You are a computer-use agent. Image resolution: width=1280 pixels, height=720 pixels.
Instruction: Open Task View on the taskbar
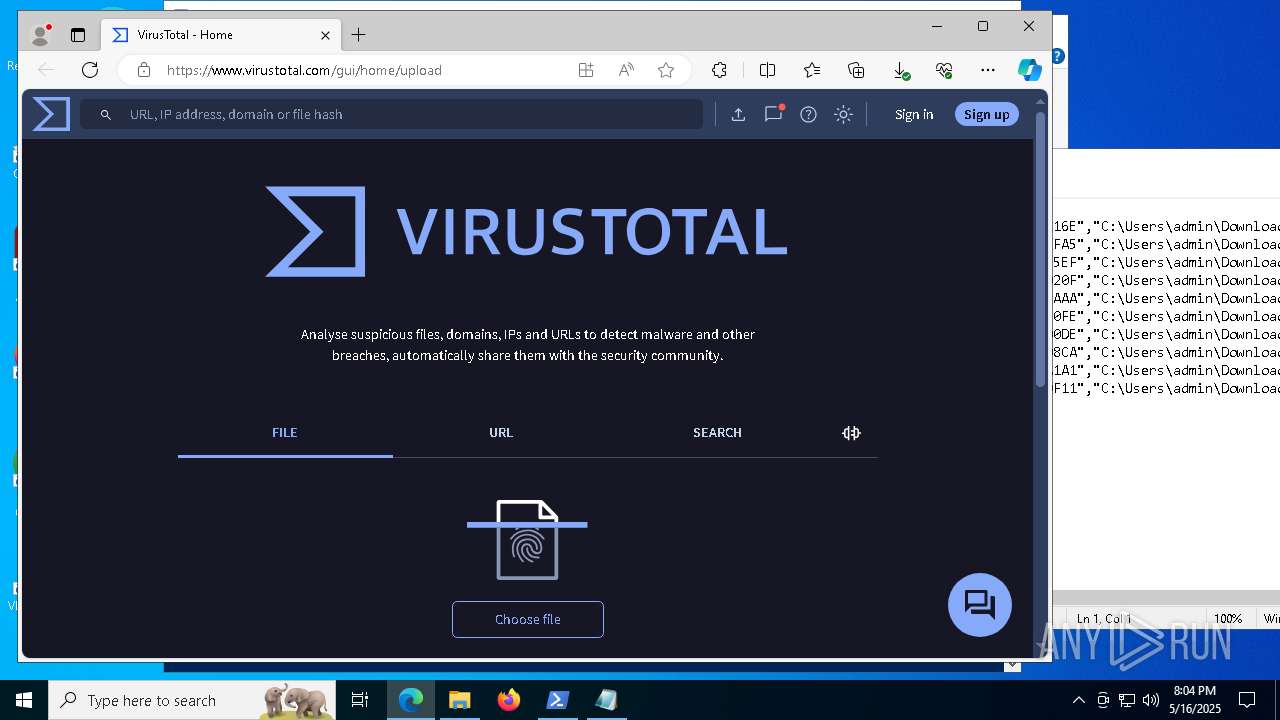(360, 700)
